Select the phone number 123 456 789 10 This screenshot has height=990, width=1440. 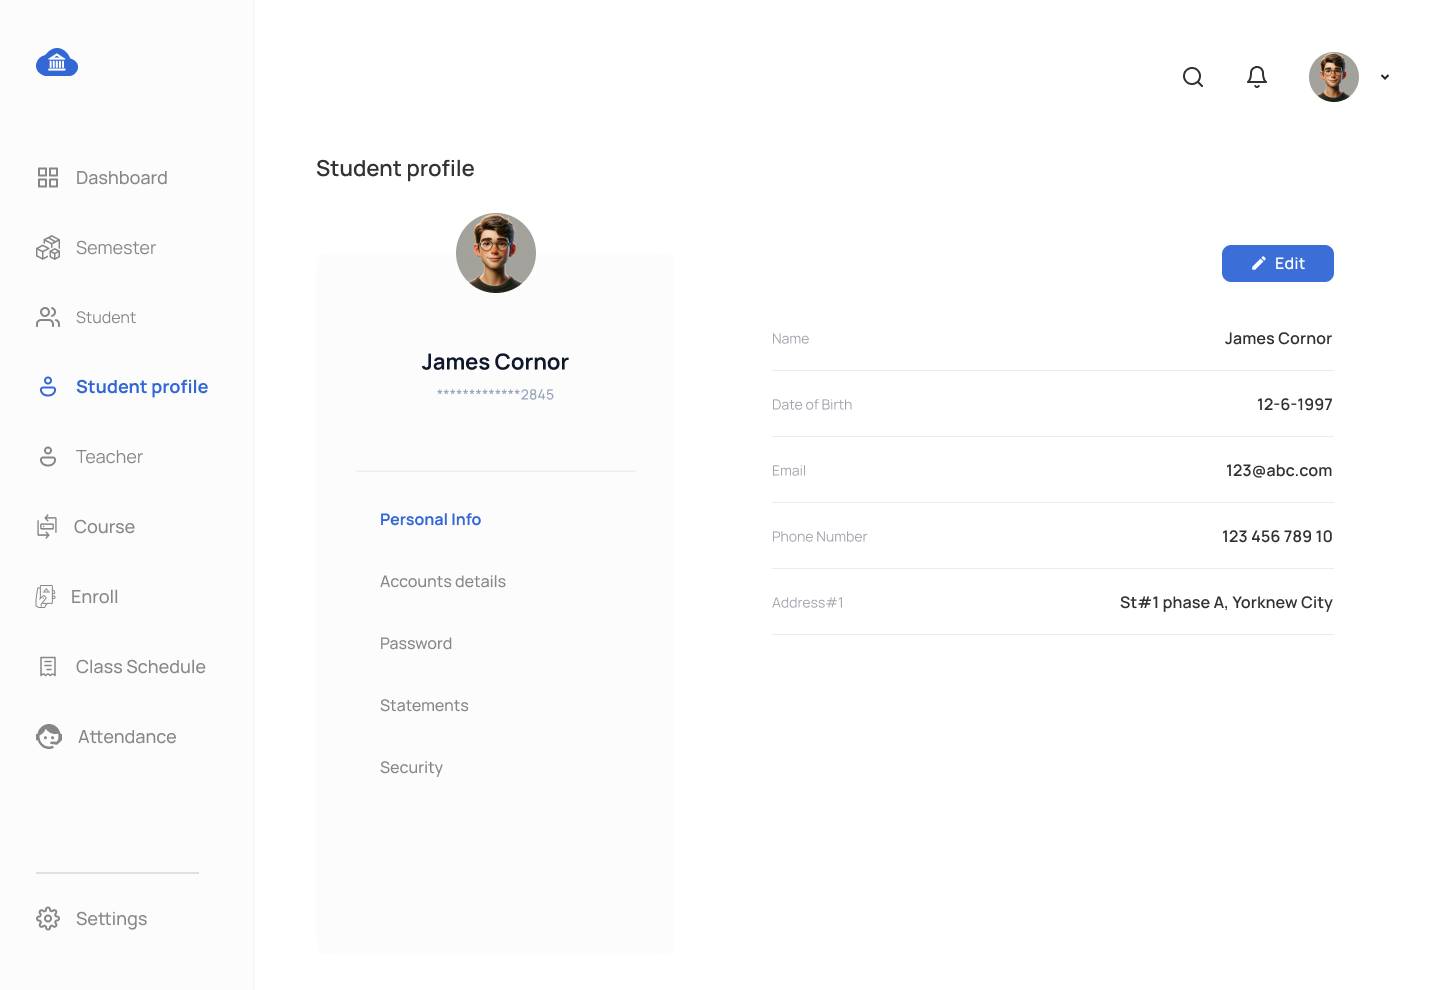coord(1277,537)
